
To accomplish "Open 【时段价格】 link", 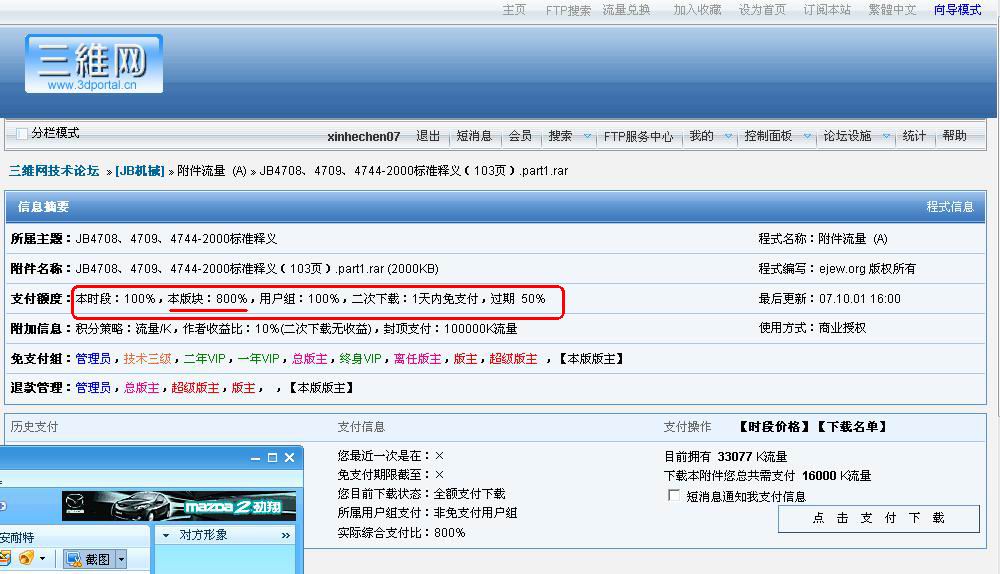I will (775, 427).
